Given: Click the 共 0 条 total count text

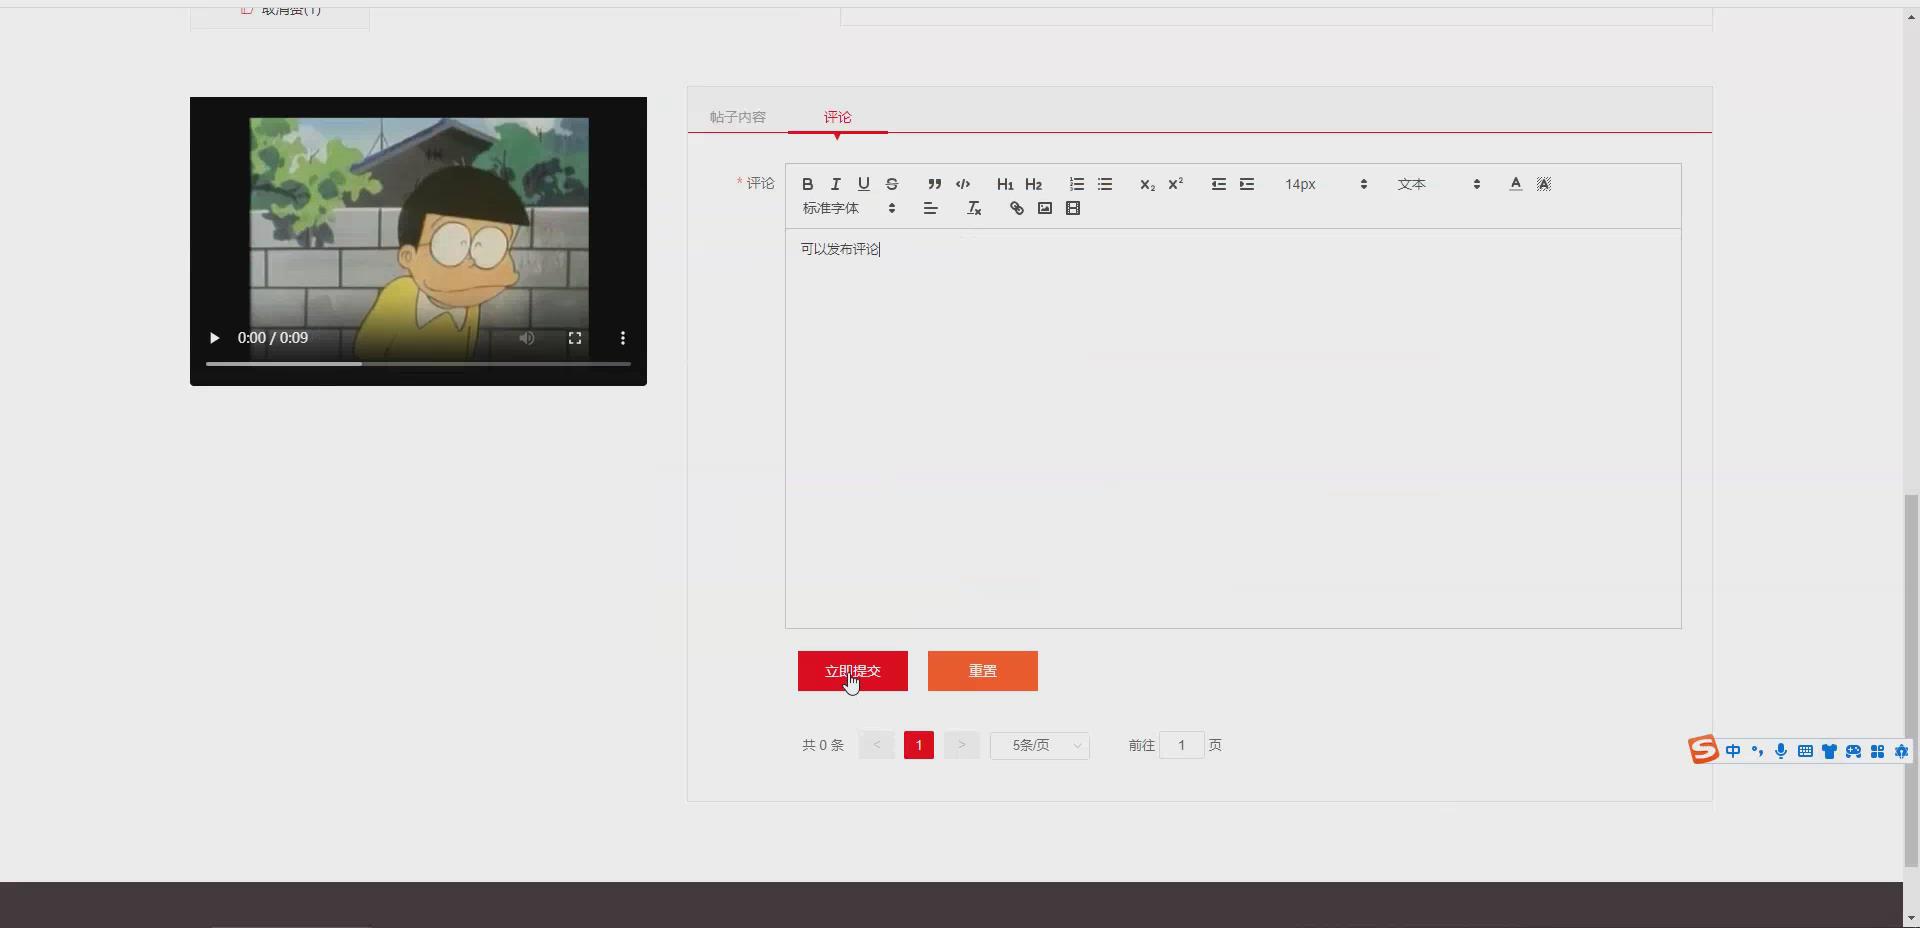Looking at the screenshot, I should click(x=823, y=745).
